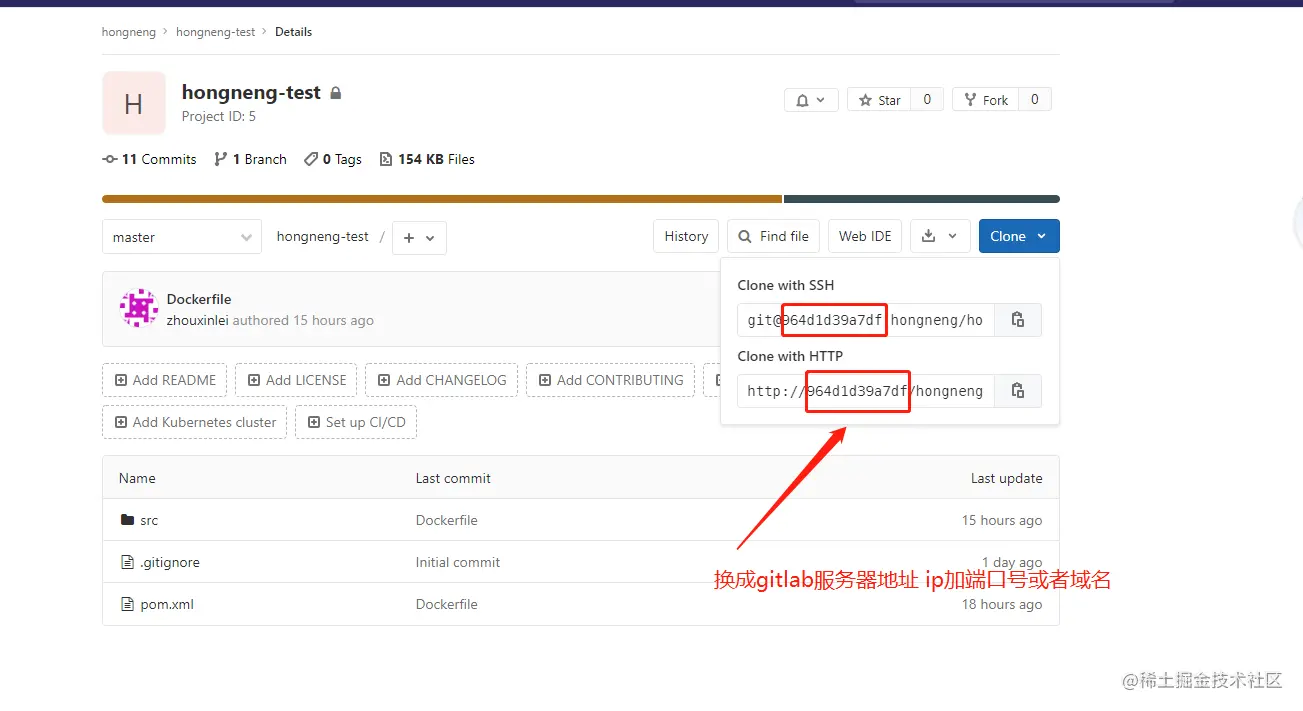The height and width of the screenshot is (711, 1303).
Task: Copy the SSH clone URL
Action: (1018, 320)
